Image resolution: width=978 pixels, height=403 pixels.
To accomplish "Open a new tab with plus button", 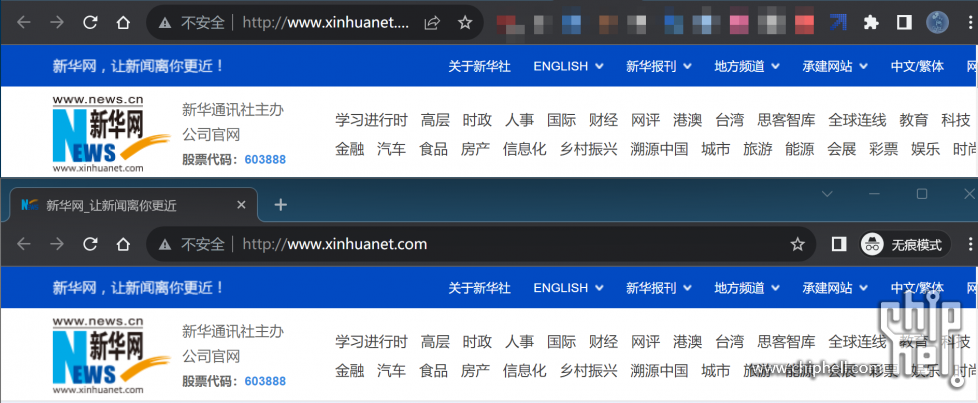I will [281, 205].
